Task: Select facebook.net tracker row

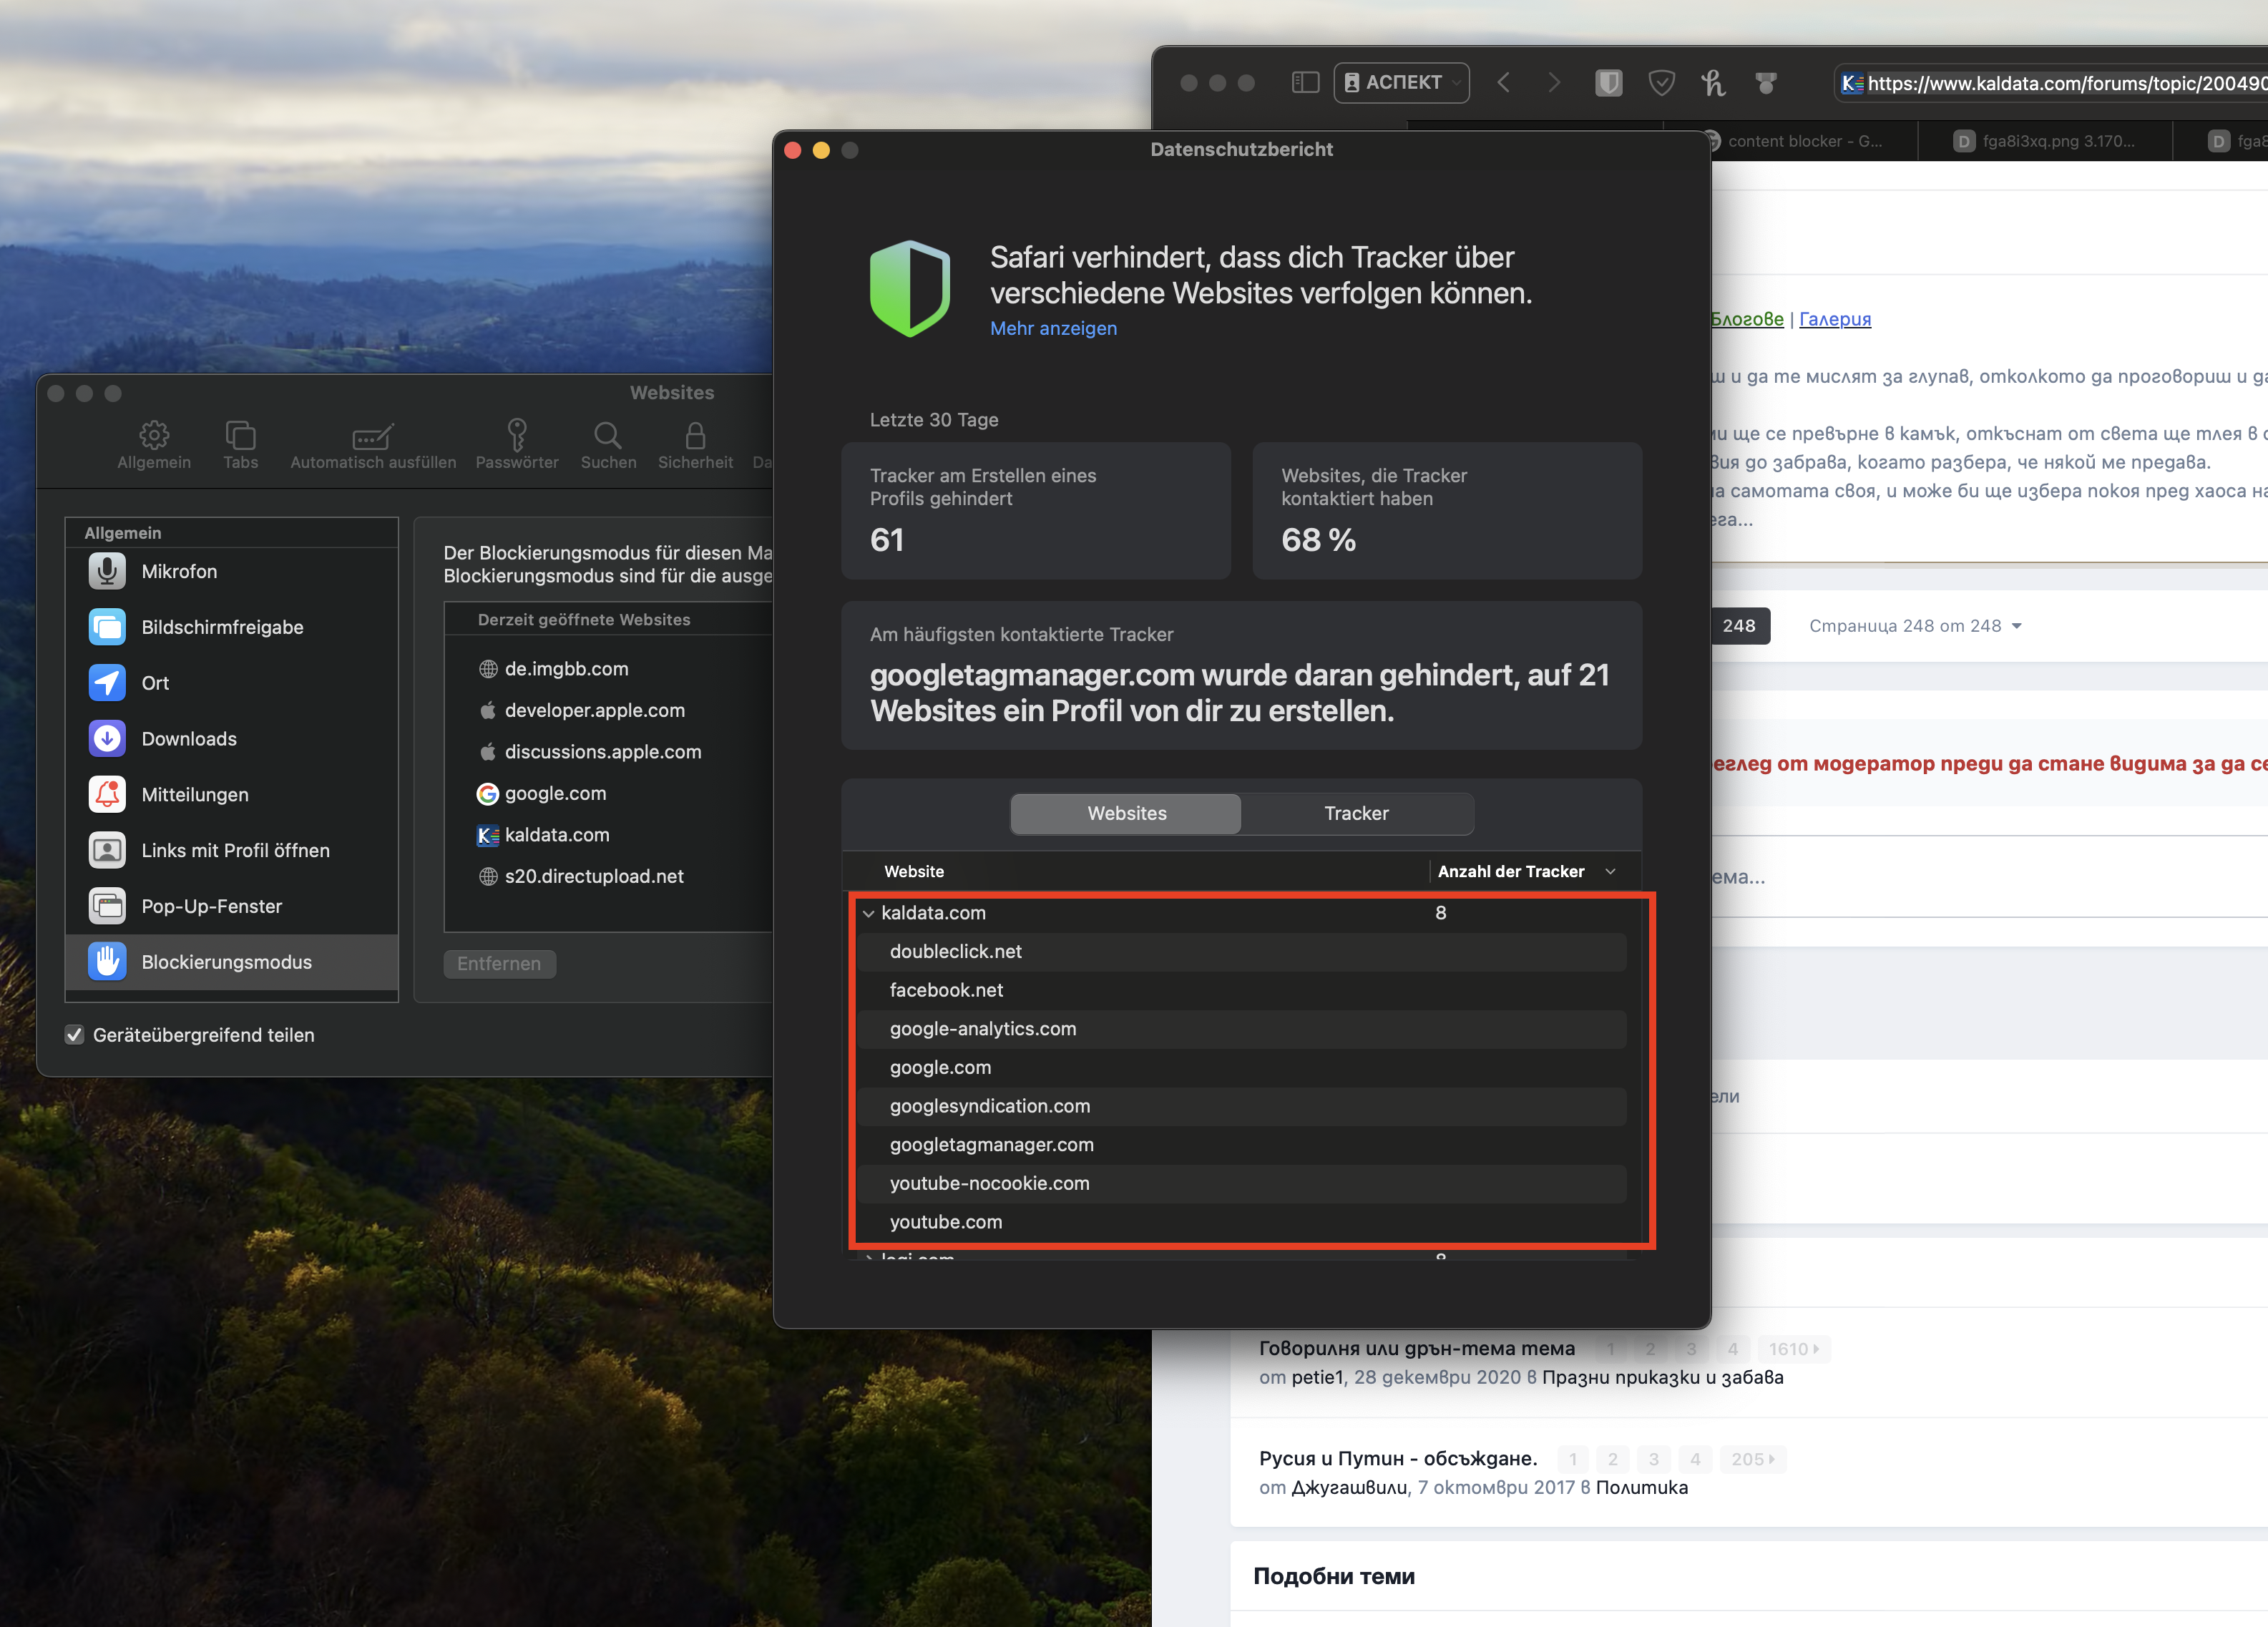Action: (x=1242, y=990)
